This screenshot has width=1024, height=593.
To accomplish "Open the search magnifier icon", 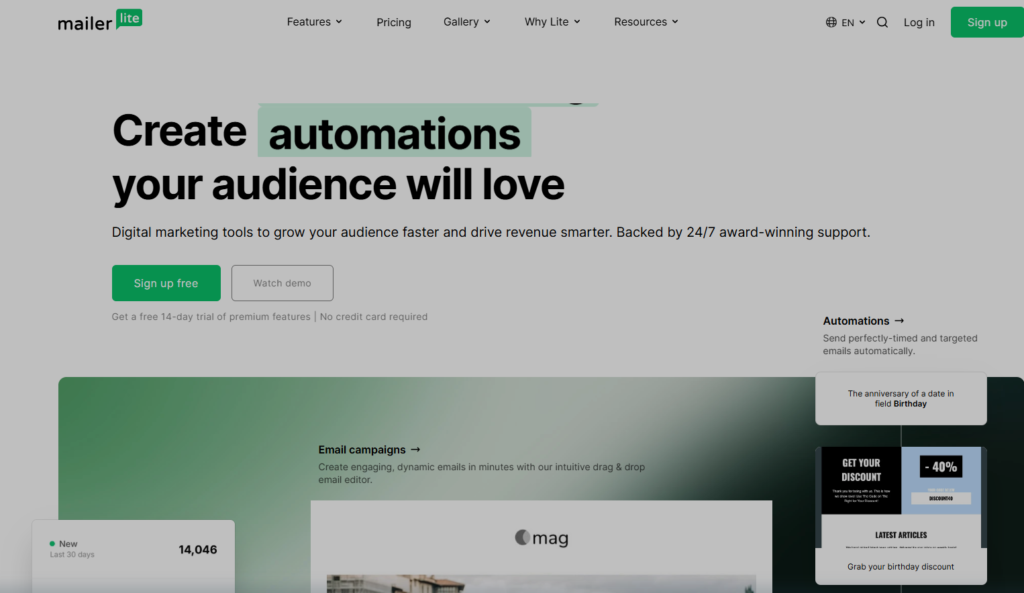I will pyautogui.click(x=882, y=22).
